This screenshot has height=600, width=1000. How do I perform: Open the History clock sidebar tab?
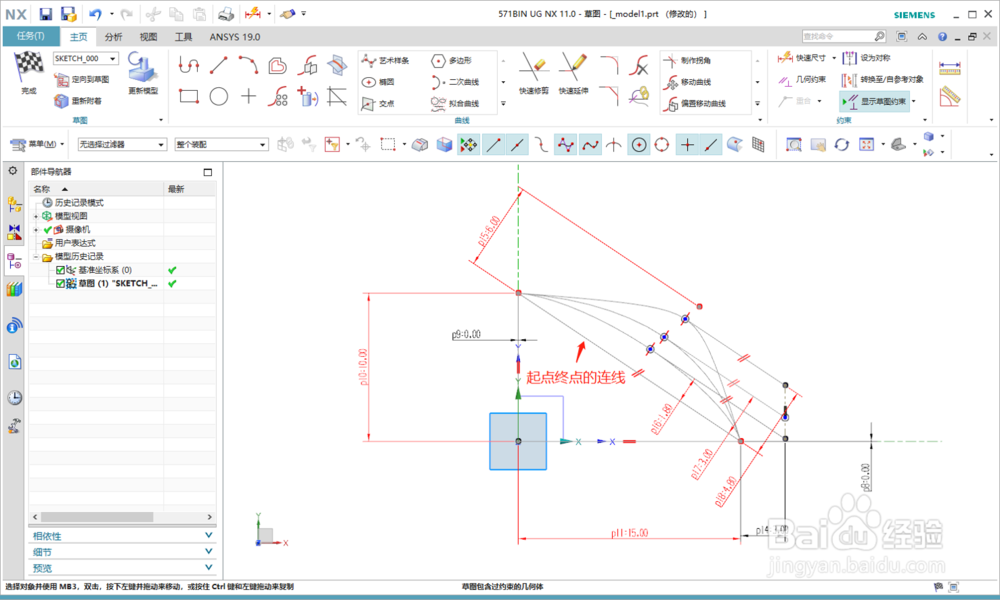click(x=14, y=398)
